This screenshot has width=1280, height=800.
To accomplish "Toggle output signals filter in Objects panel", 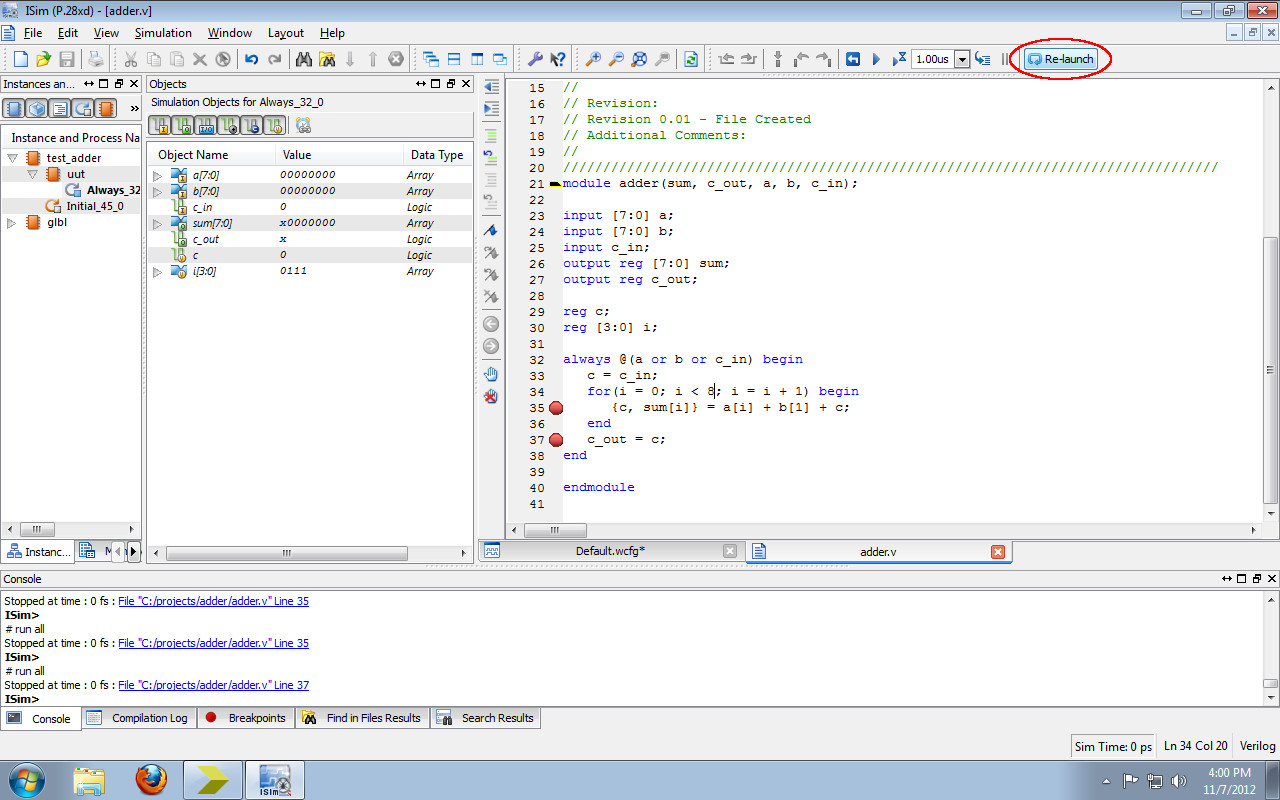I will click(x=182, y=125).
